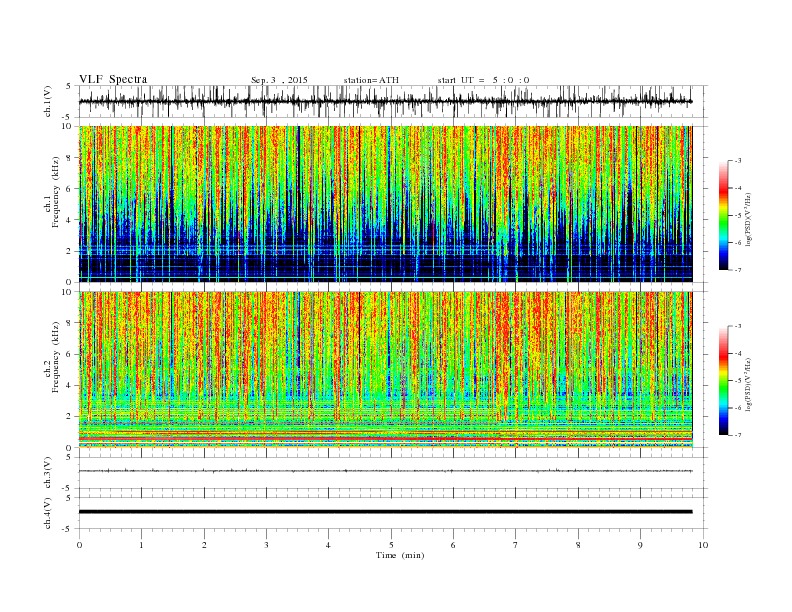
Task: Click the ch.1 spectrogram panel
Action: [x=385, y=204]
